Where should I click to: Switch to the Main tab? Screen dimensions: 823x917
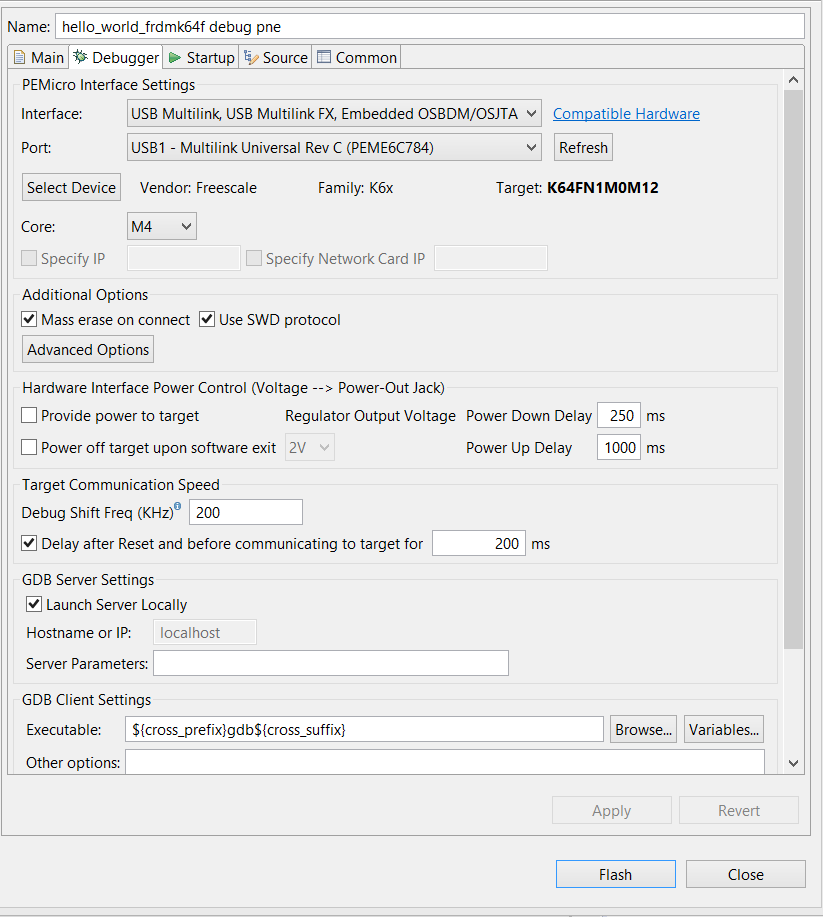pos(39,58)
